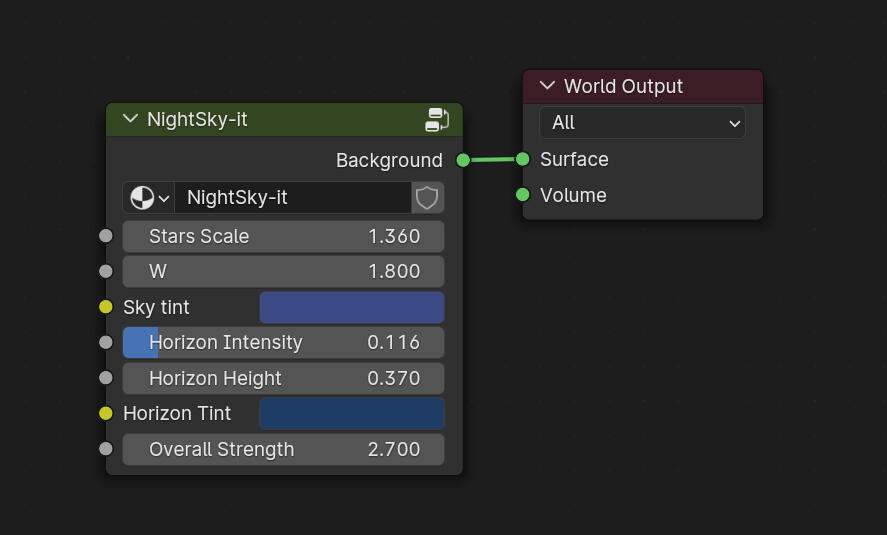The image size is (887, 535).
Task: Collapse the NightSky-it node
Action: tap(130, 119)
